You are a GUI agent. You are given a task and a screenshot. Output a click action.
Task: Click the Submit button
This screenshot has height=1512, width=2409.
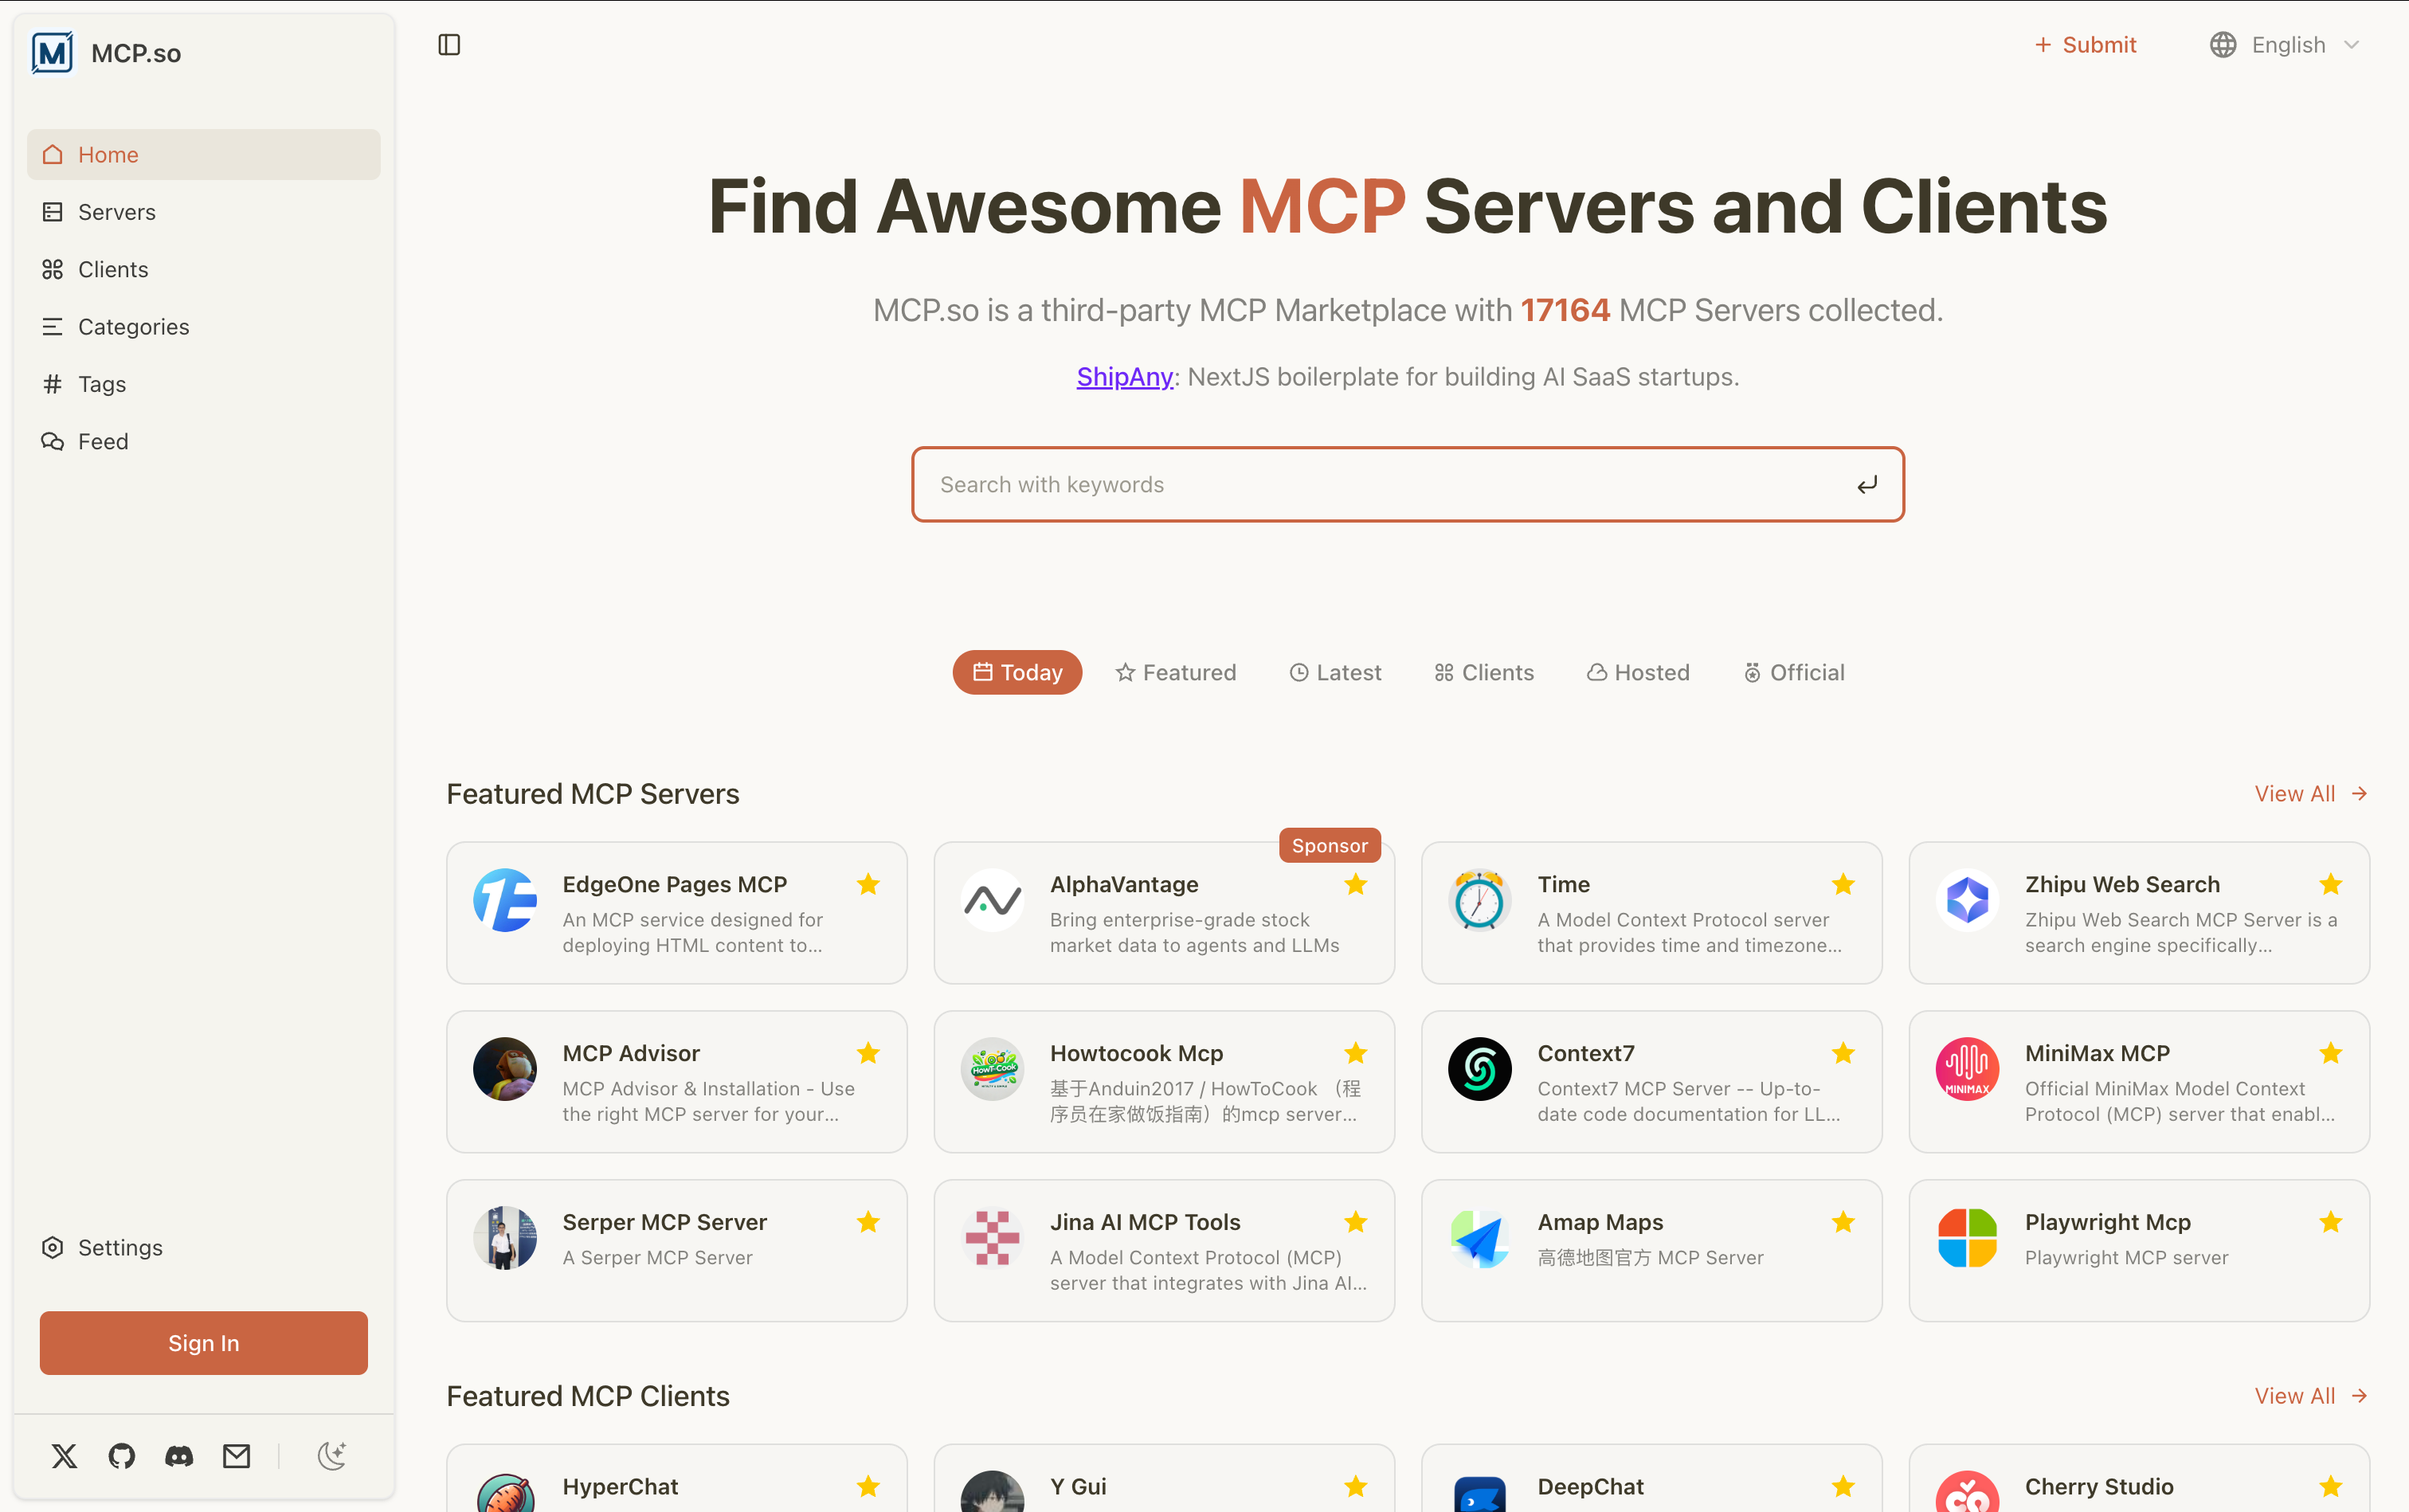coord(2085,45)
